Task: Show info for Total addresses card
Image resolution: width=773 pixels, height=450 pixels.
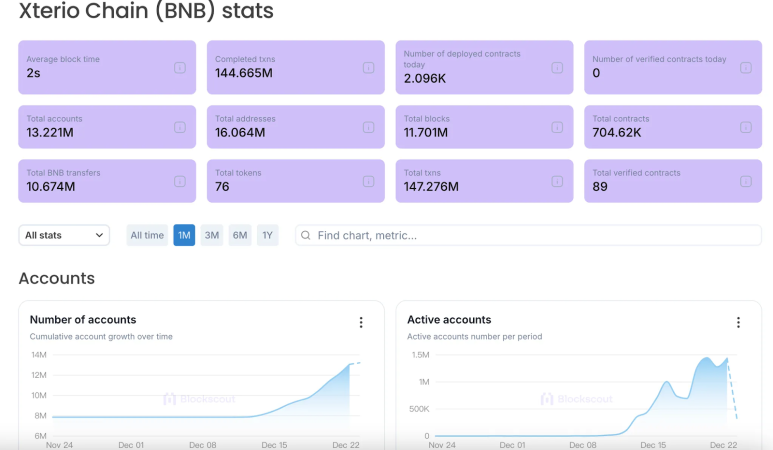Action: (x=368, y=127)
